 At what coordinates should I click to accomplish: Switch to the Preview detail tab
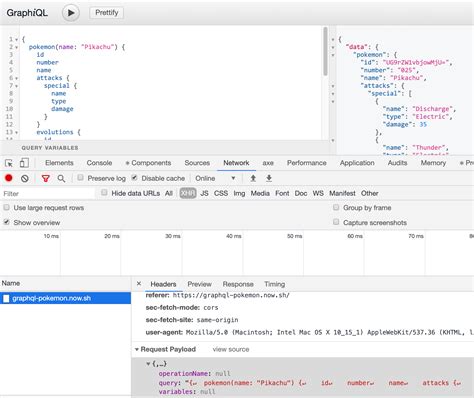click(199, 284)
